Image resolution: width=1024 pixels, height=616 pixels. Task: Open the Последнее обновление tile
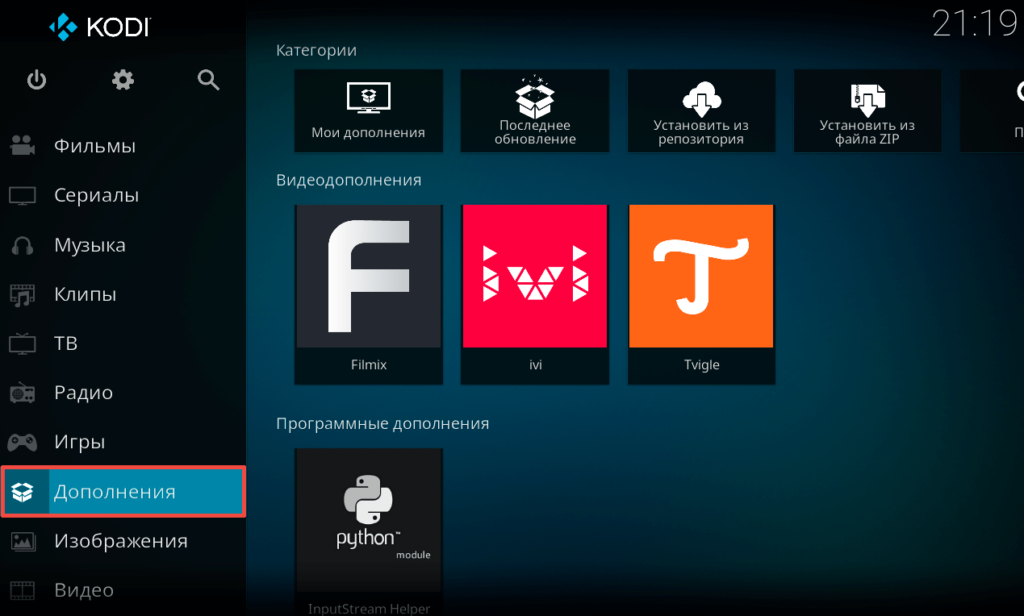534,110
